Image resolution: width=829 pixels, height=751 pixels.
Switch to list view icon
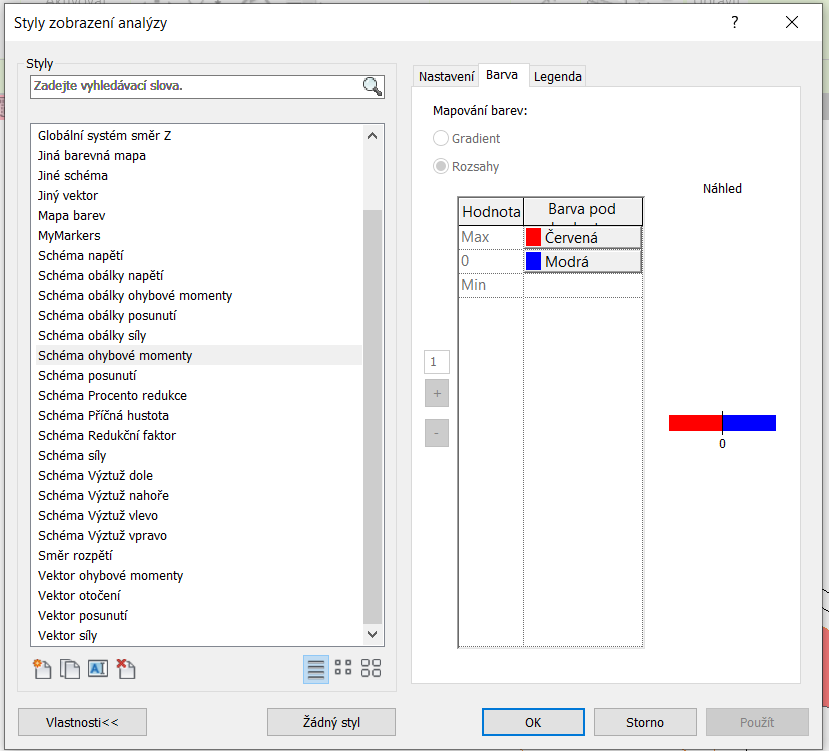[316, 670]
